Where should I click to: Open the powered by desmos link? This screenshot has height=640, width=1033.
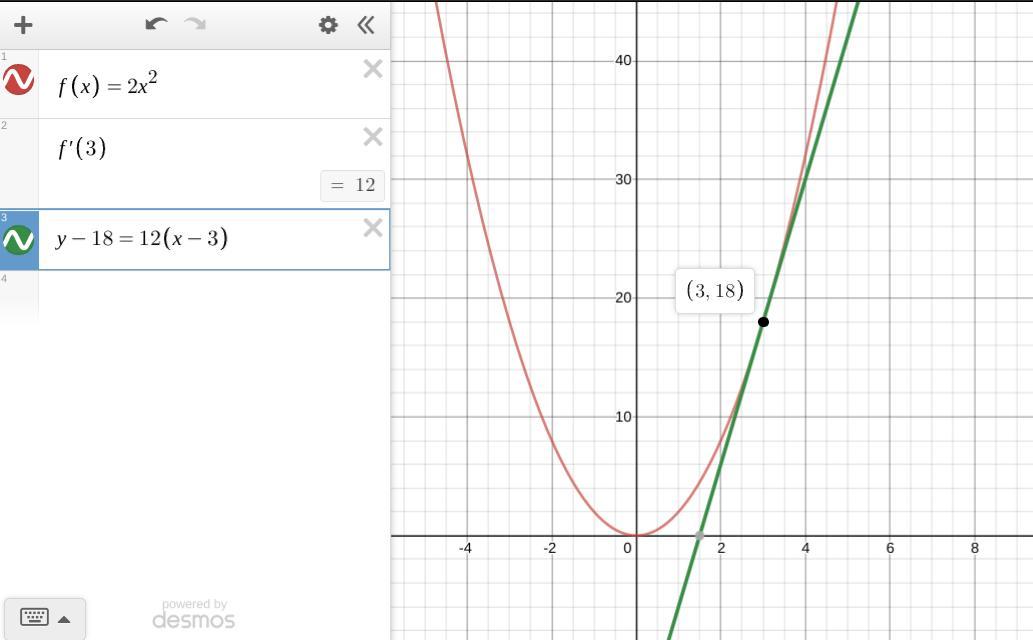[x=194, y=614]
